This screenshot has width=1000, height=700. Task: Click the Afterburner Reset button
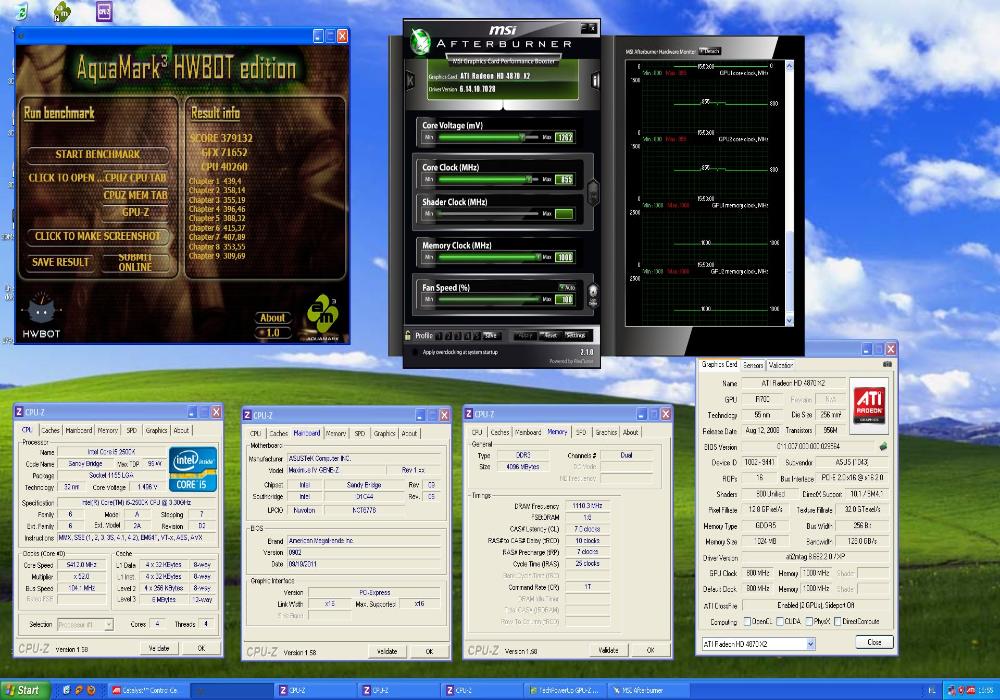click(x=550, y=335)
